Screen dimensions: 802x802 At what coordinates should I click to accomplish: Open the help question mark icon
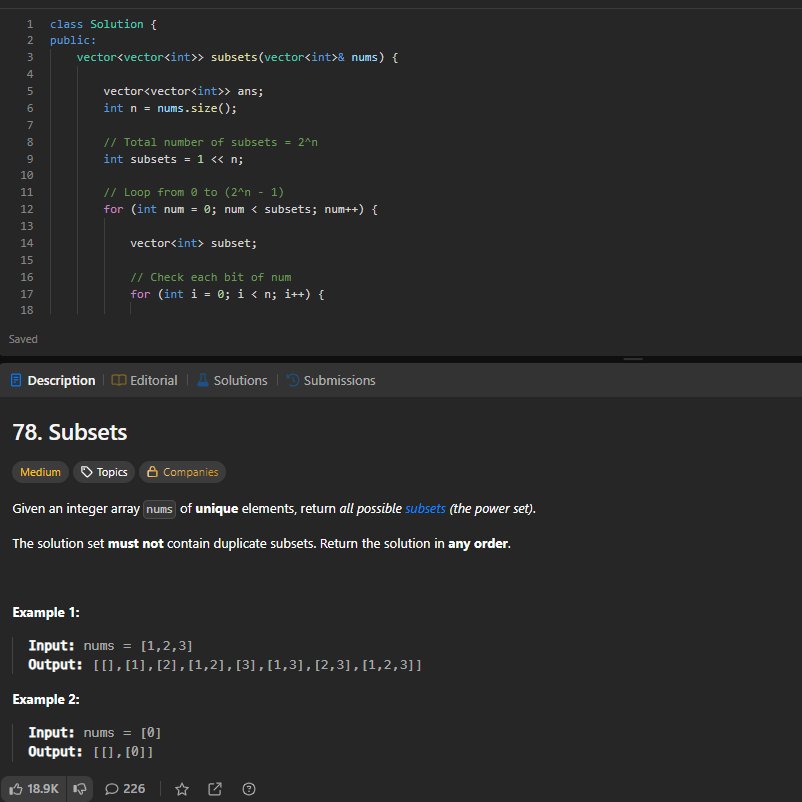pyautogui.click(x=249, y=789)
